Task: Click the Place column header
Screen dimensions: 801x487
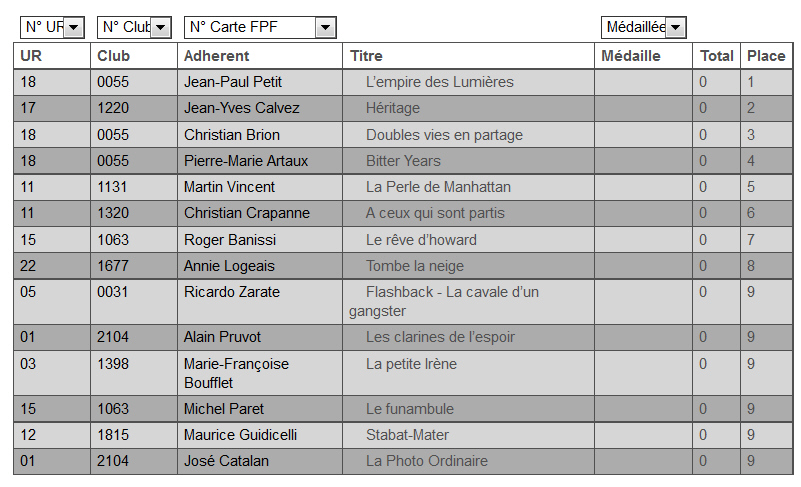Action: pyautogui.click(x=766, y=56)
